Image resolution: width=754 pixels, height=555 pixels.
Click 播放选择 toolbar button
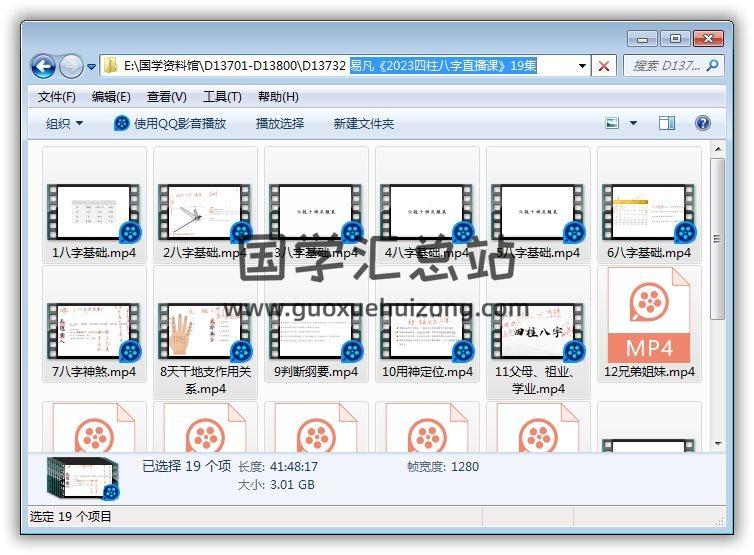tap(279, 123)
